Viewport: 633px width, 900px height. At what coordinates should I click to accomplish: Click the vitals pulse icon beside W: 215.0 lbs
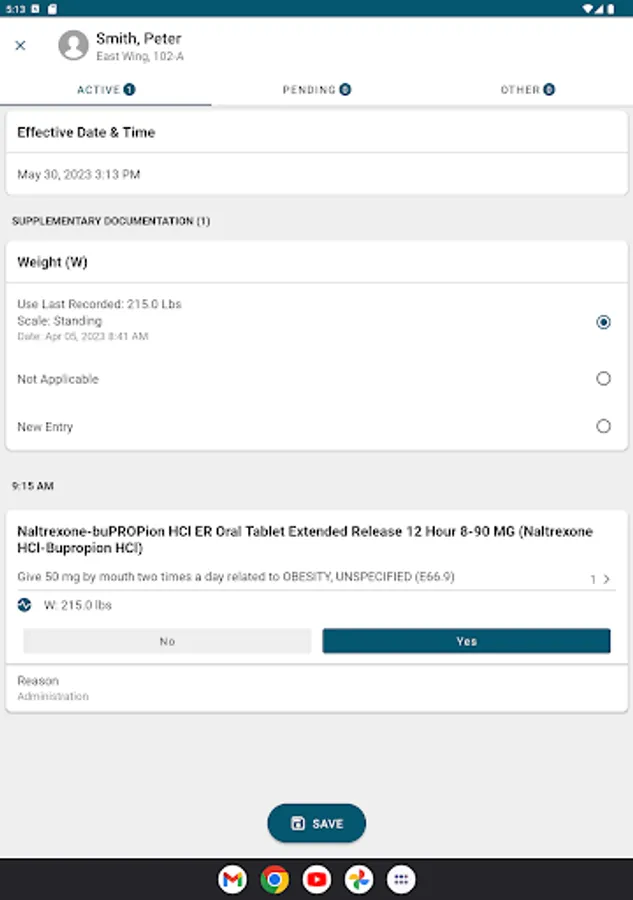(x=25, y=605)
